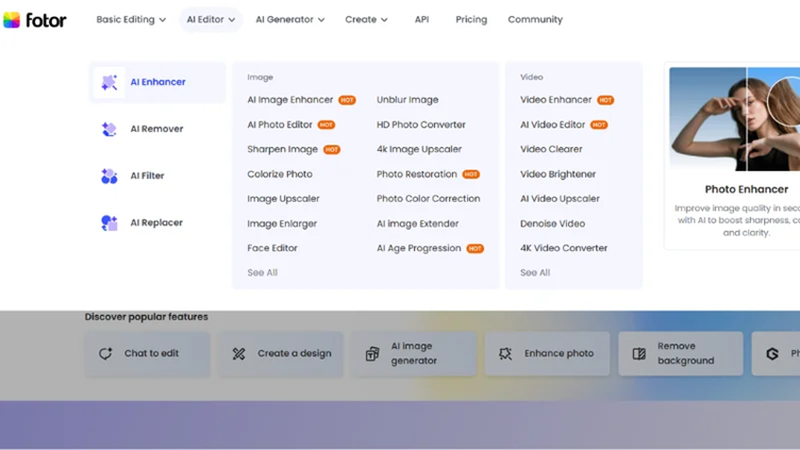This screenshot has width=800, height=450.
Task: Click See All under Image
Action: pyautogui.click(x=262, y=272)
